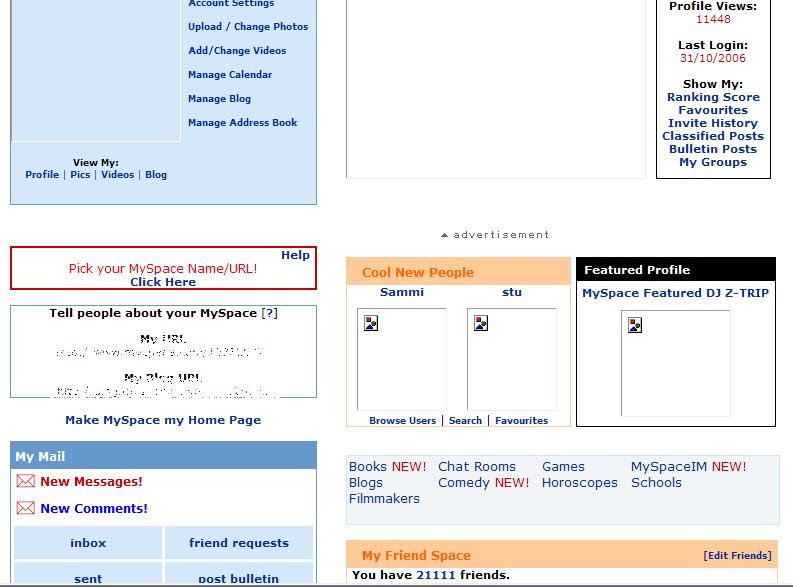Click the [?] help beside Tell people
Viewport: 793px width, 587px height.
click(x=270, y=313)
